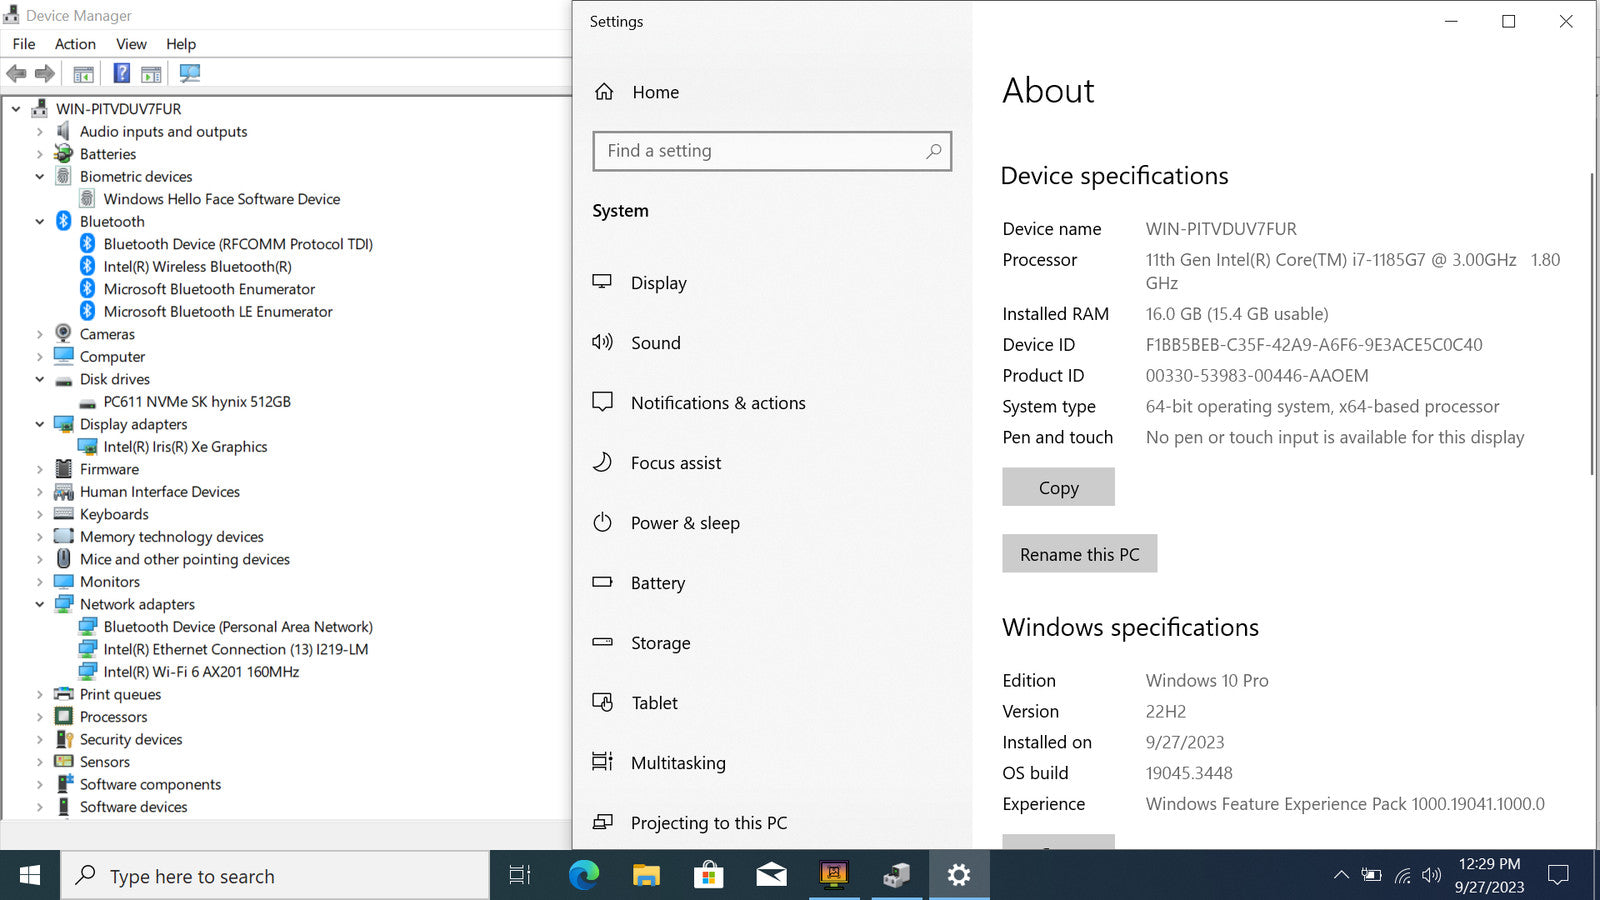This screenshot has height=900, width=1600.
Task: Click the Multitasking icon in Settings
Action: pyautogui.click(x=602, y=762)
